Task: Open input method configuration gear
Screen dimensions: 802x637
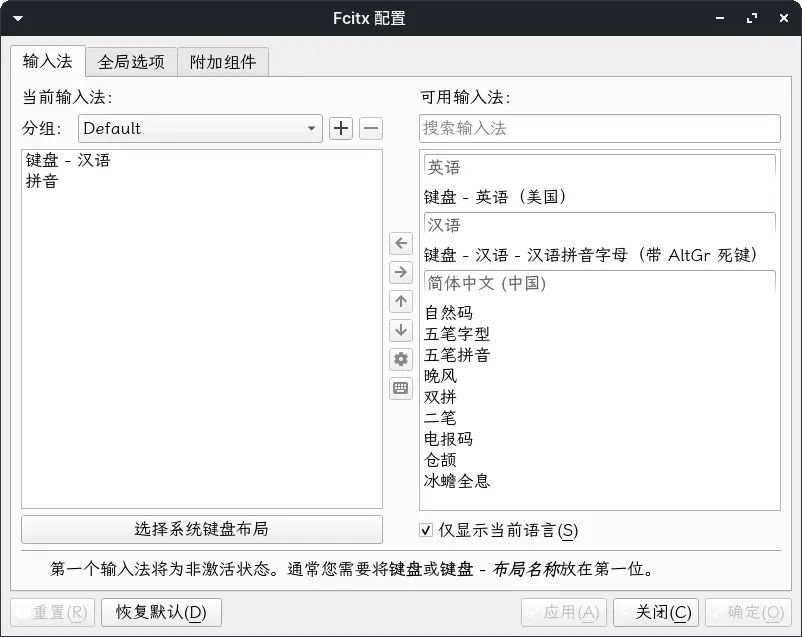Action: (x=401, y=359)
